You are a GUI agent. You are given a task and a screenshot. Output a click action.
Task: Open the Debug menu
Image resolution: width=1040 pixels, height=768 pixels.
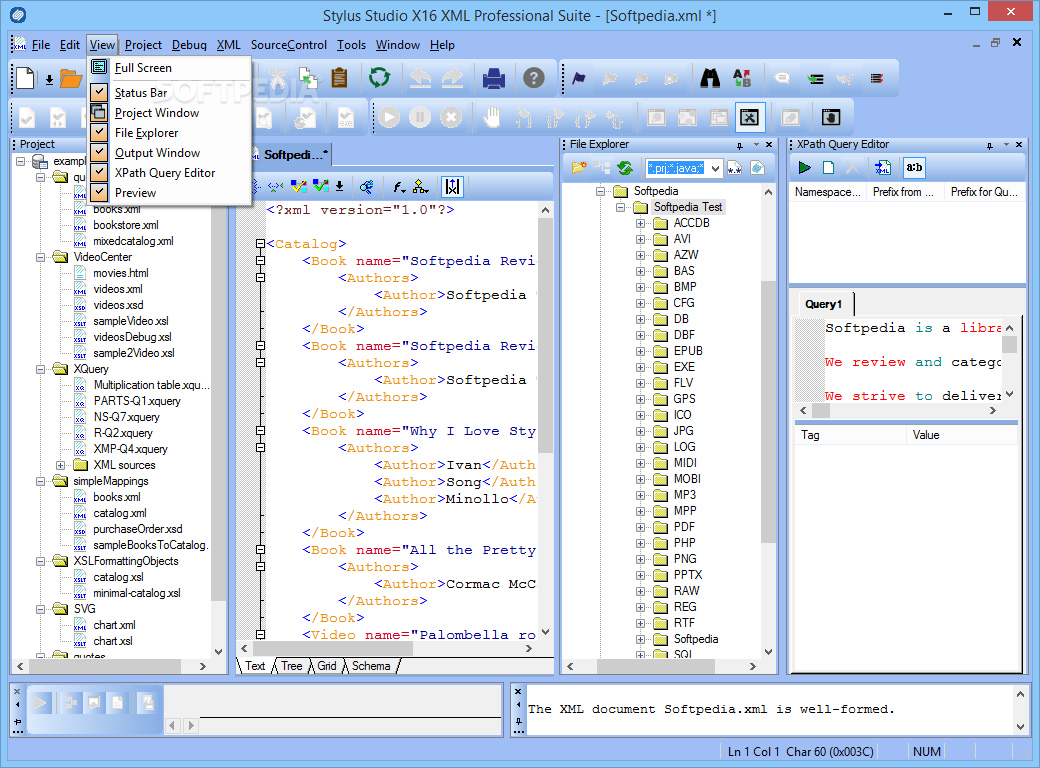tap(189, 45)
